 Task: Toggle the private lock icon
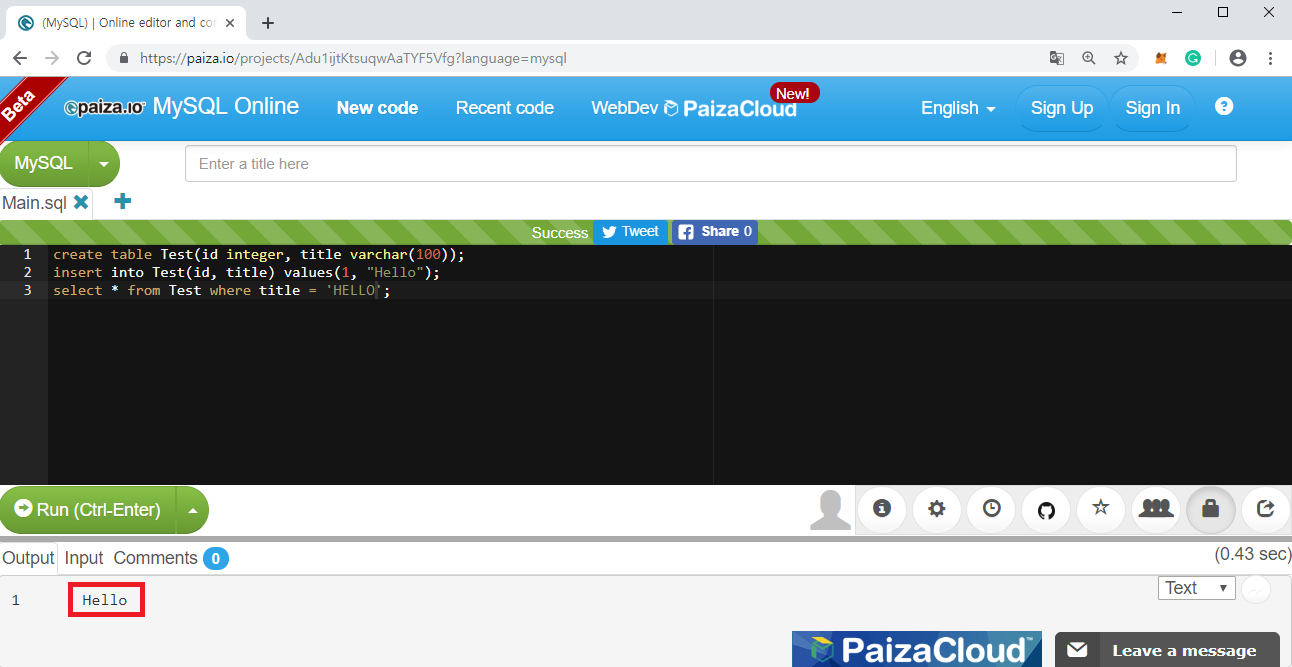click(1211, 509)
